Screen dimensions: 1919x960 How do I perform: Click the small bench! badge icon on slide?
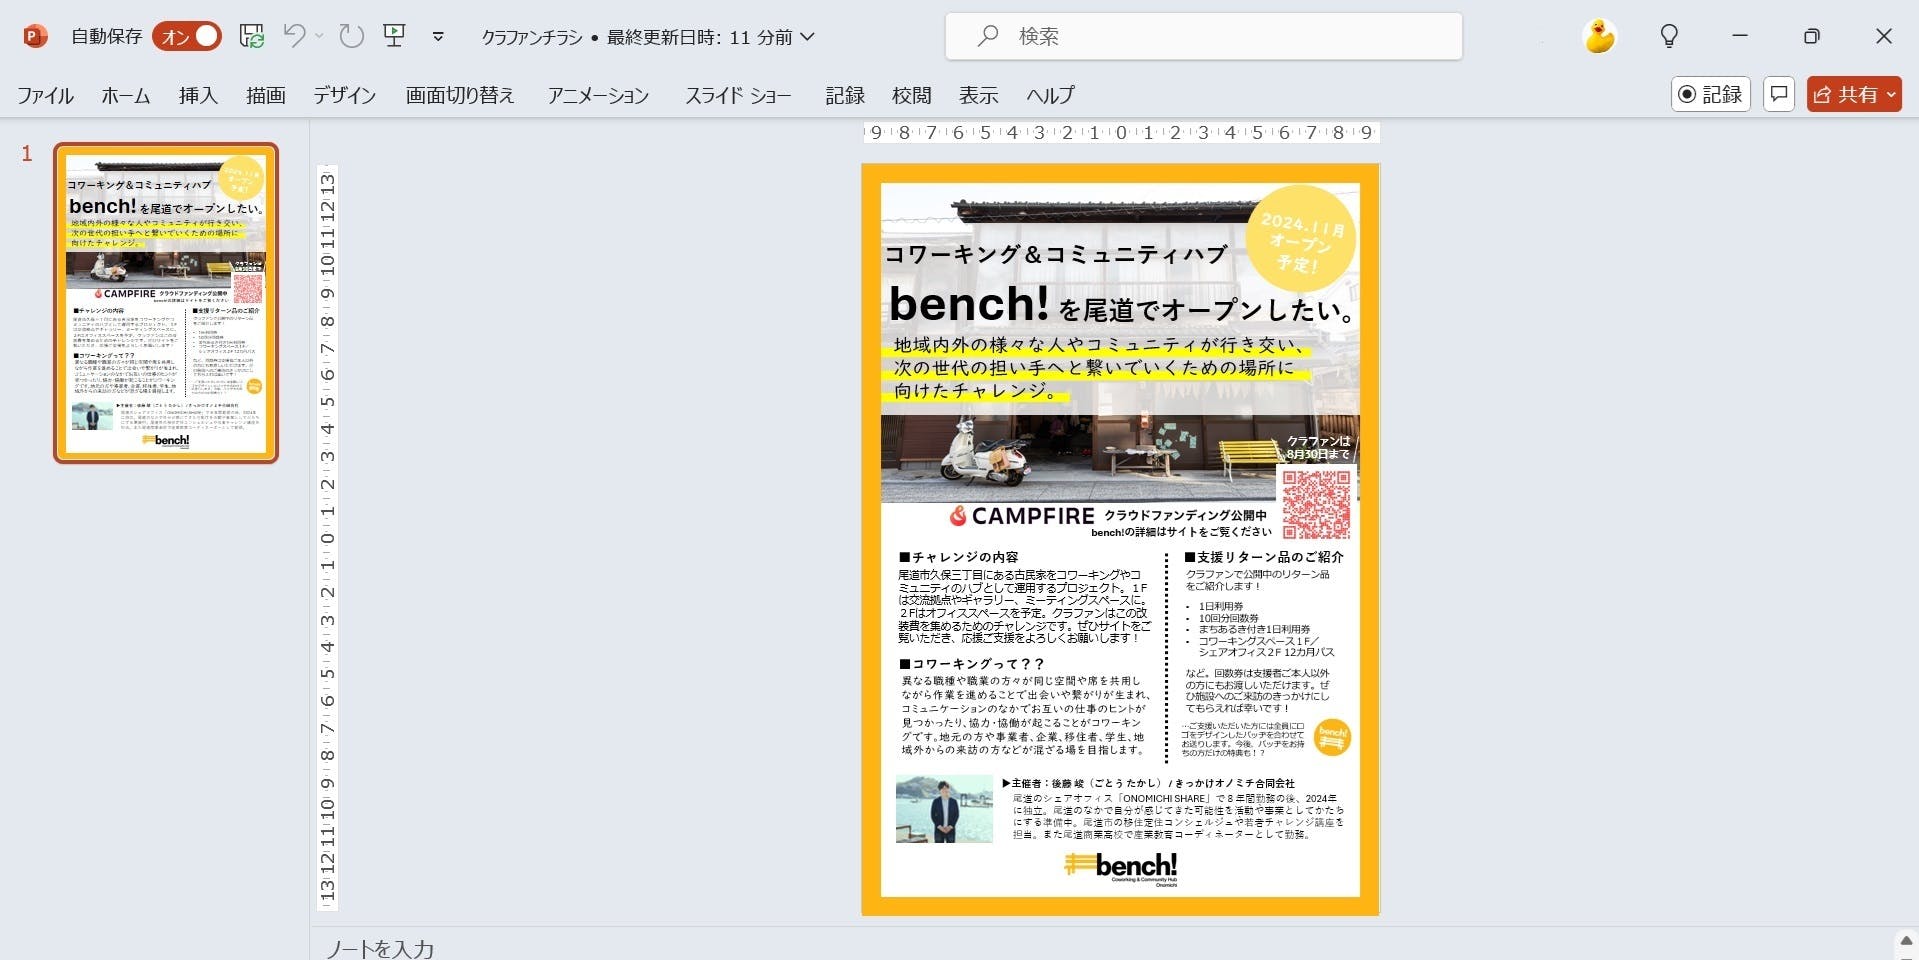[1332, 738]
